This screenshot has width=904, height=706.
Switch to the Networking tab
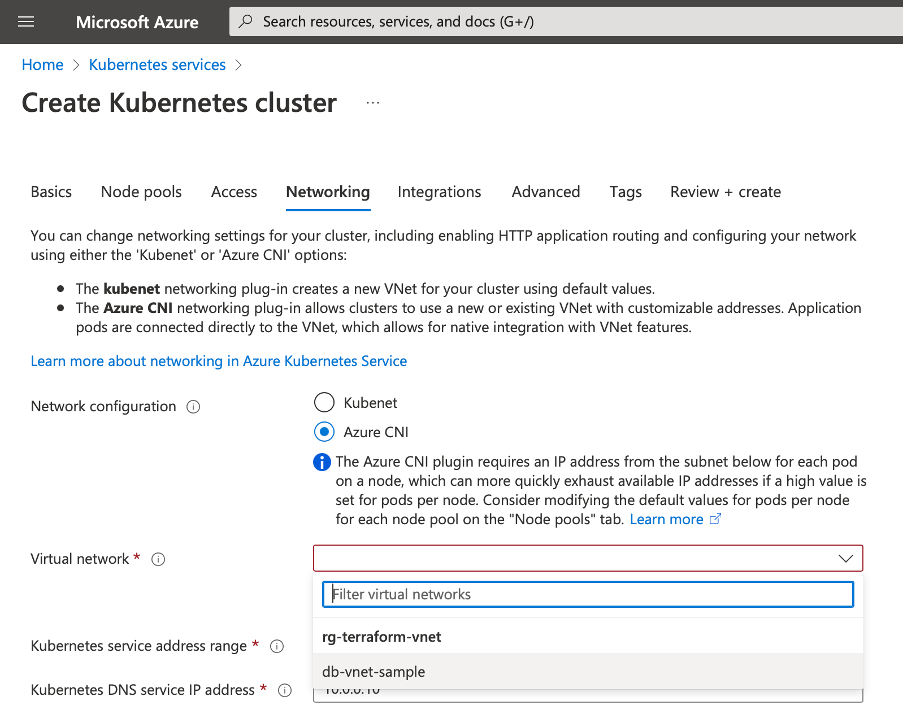coord(328,192)
